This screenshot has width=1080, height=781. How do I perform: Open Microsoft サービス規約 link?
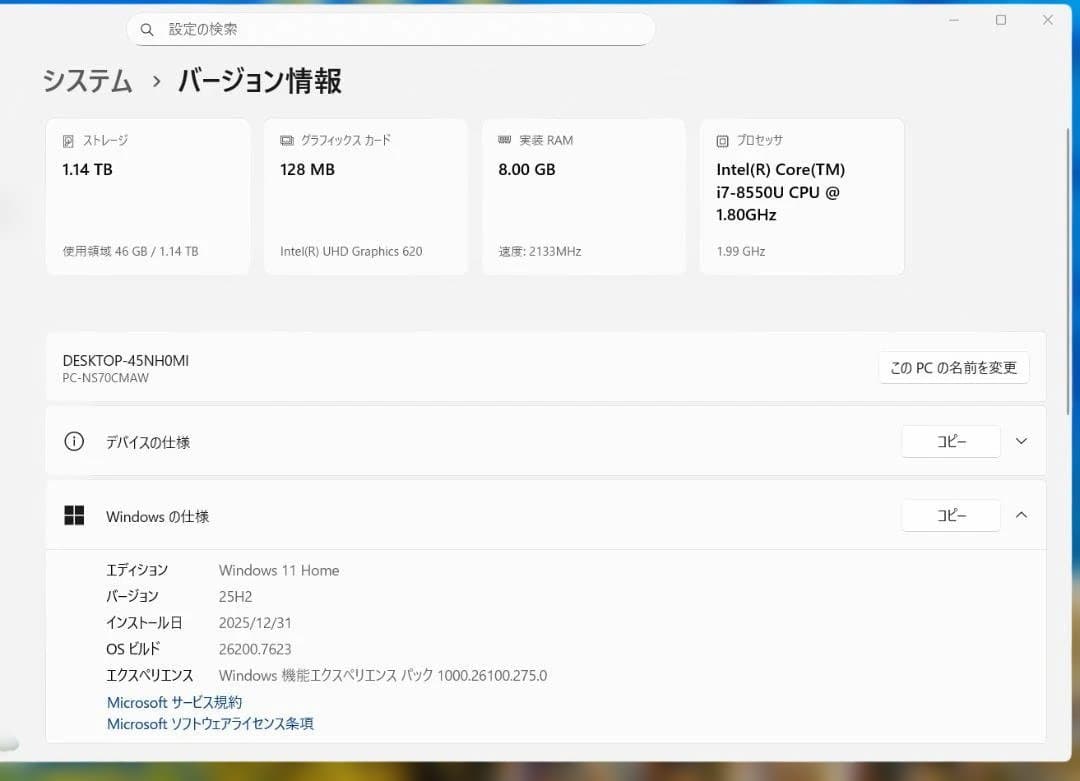(173, 702)
